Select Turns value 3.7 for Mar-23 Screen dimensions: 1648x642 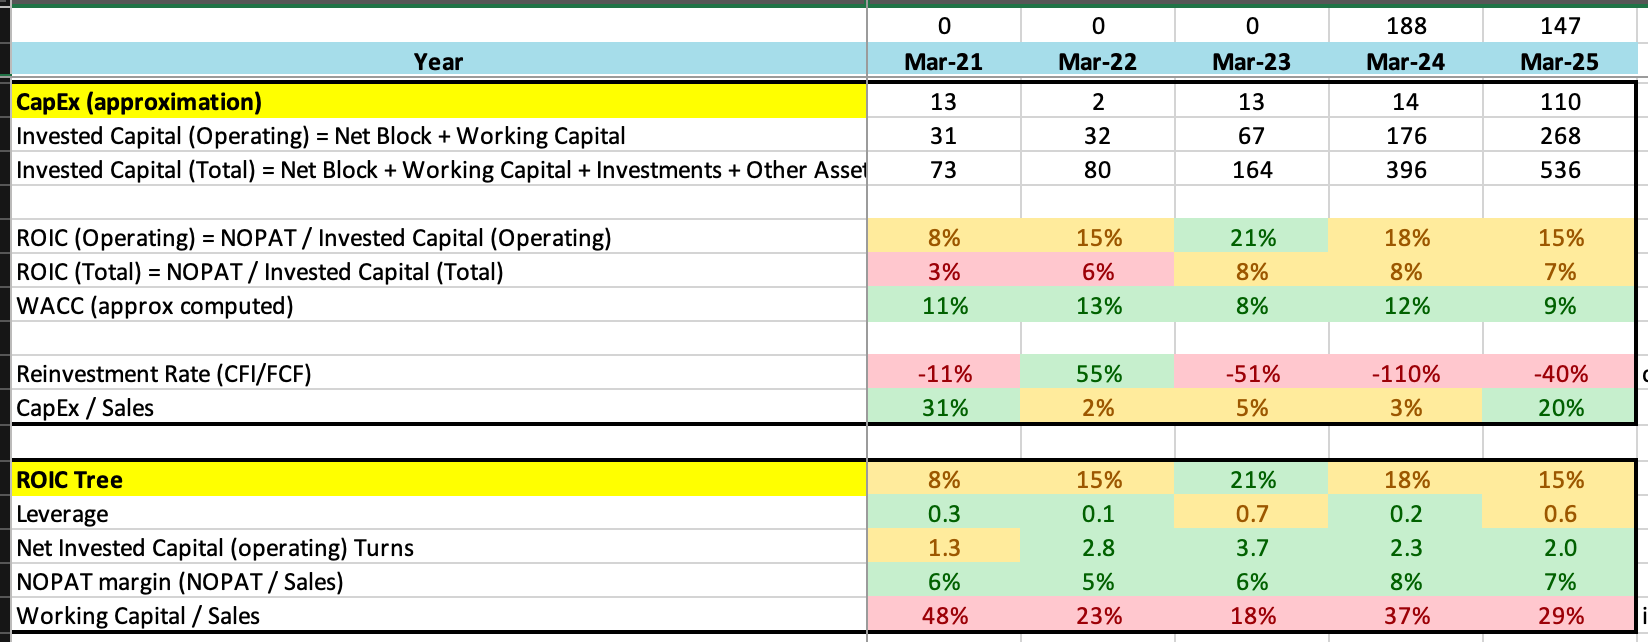click(1251, 548)
